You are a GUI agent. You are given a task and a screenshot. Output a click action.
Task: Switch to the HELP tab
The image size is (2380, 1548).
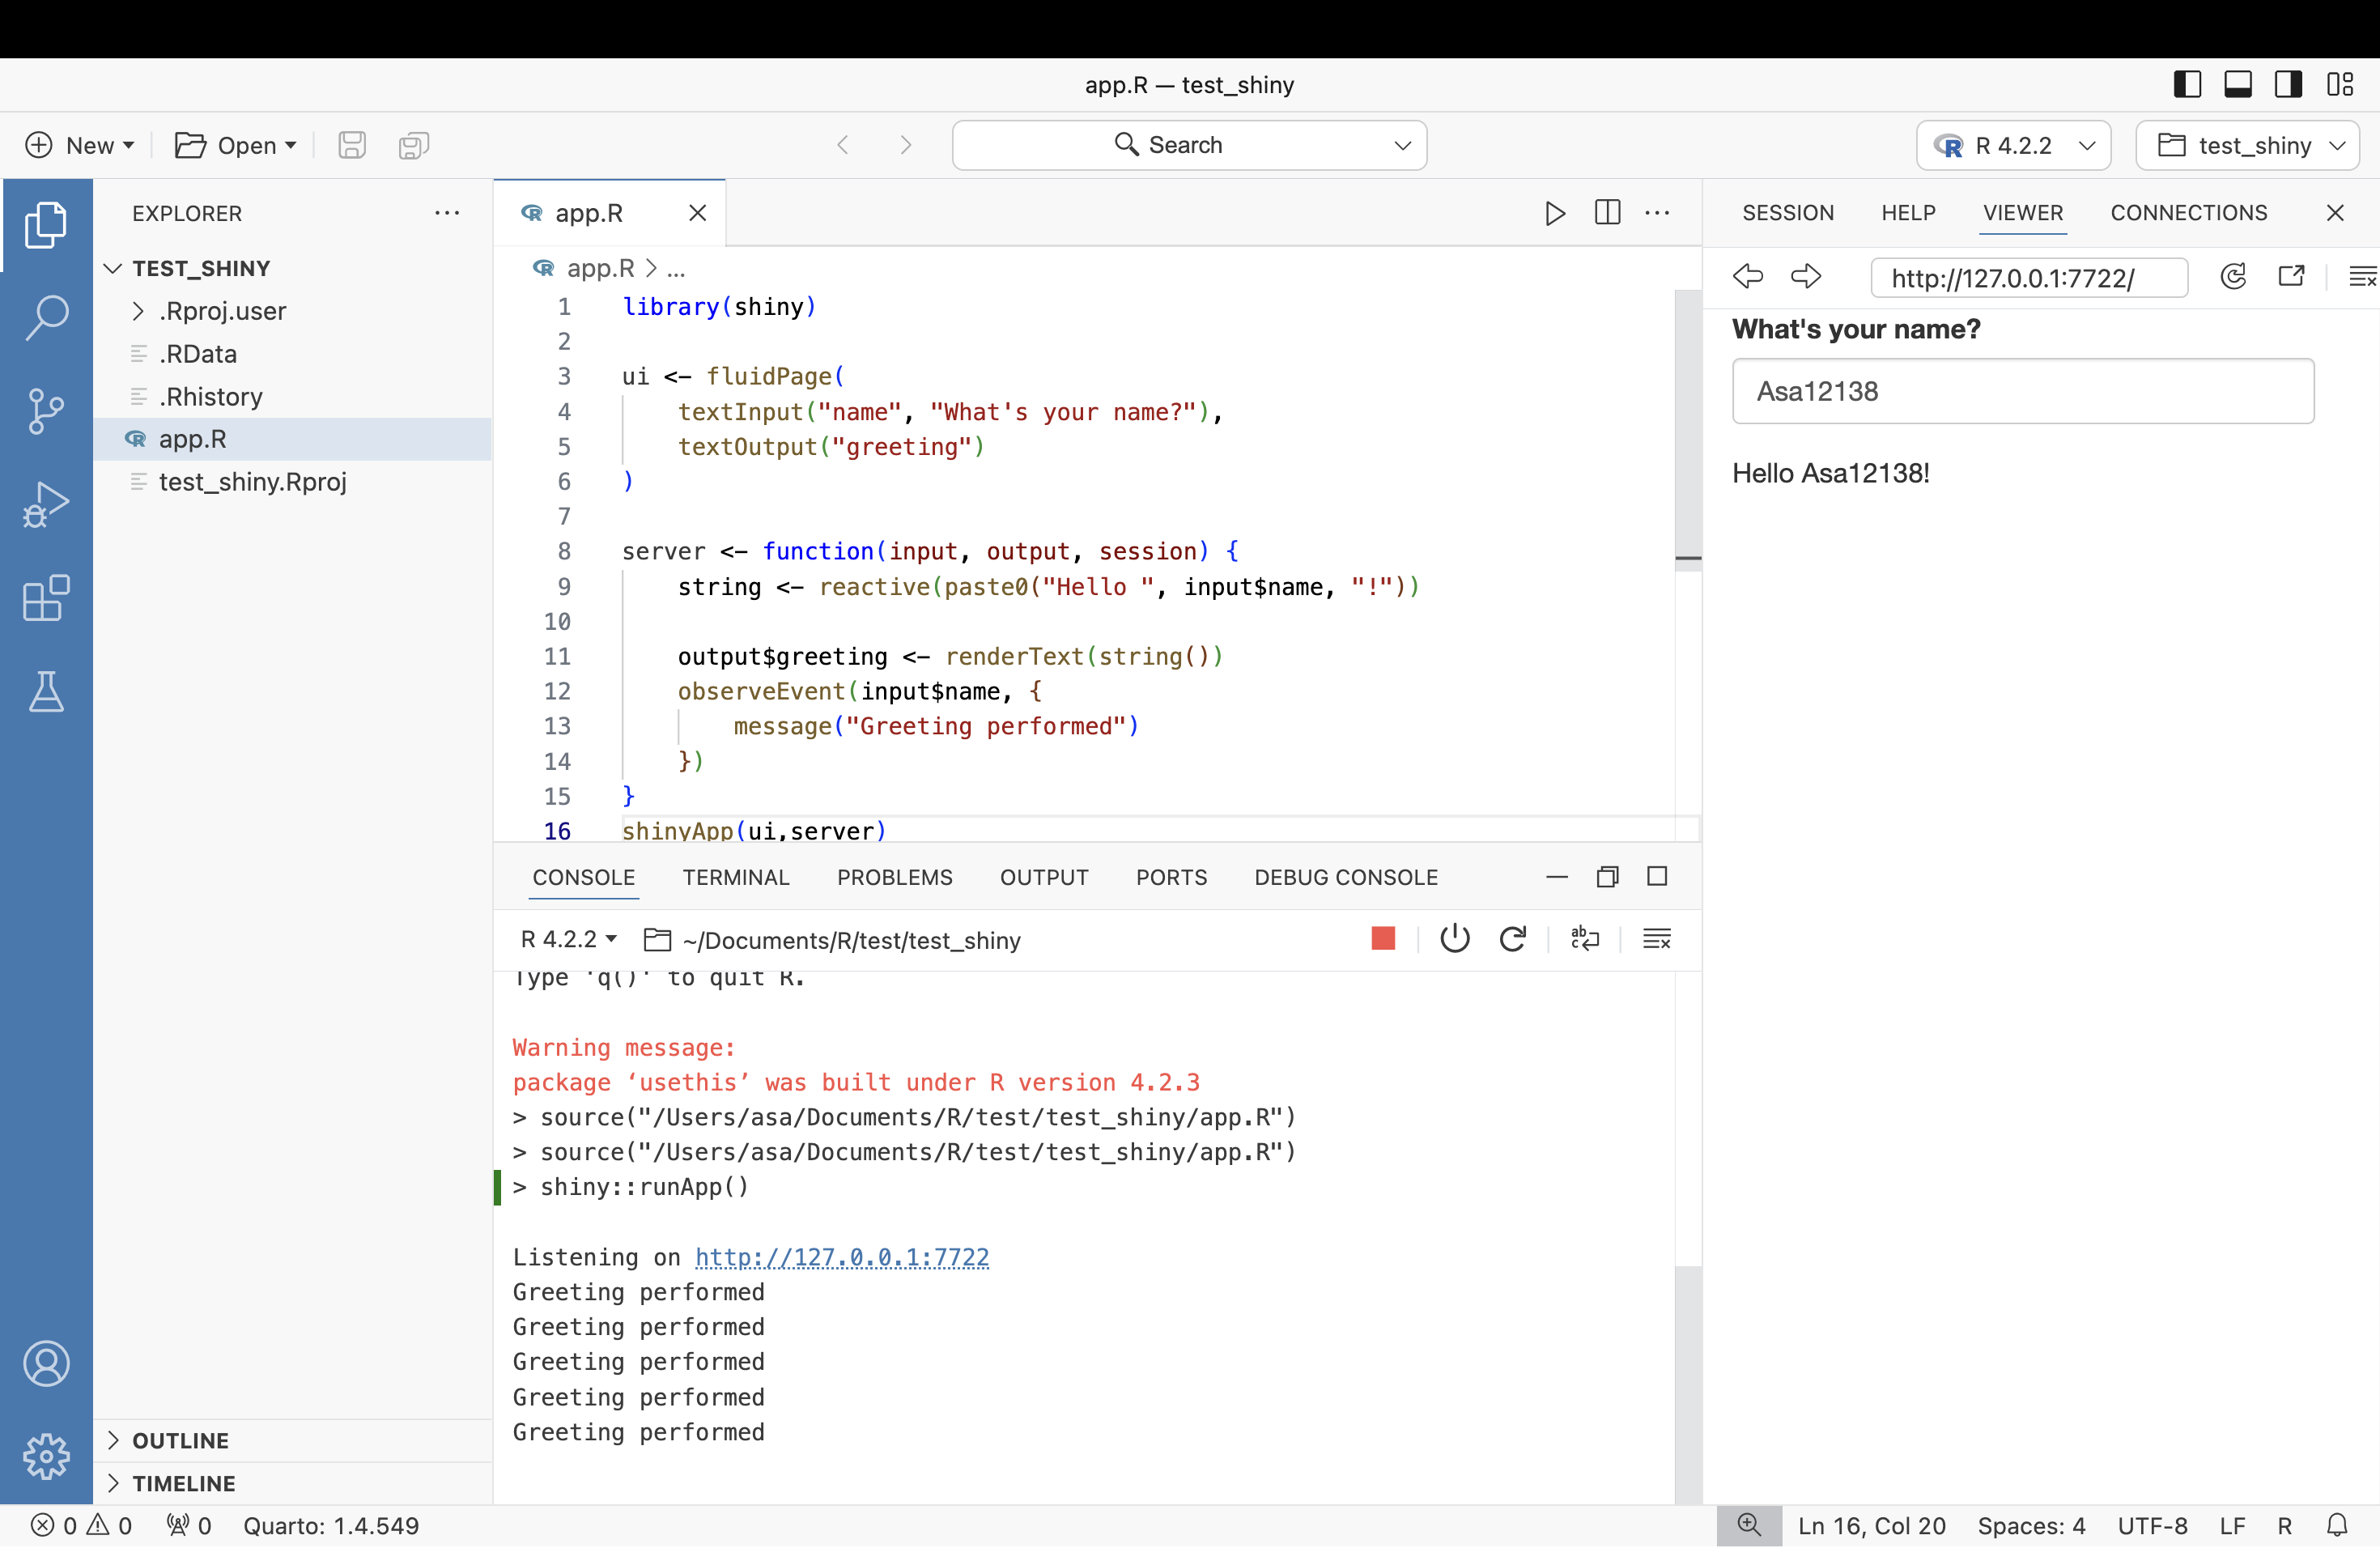pos(1908,213)
